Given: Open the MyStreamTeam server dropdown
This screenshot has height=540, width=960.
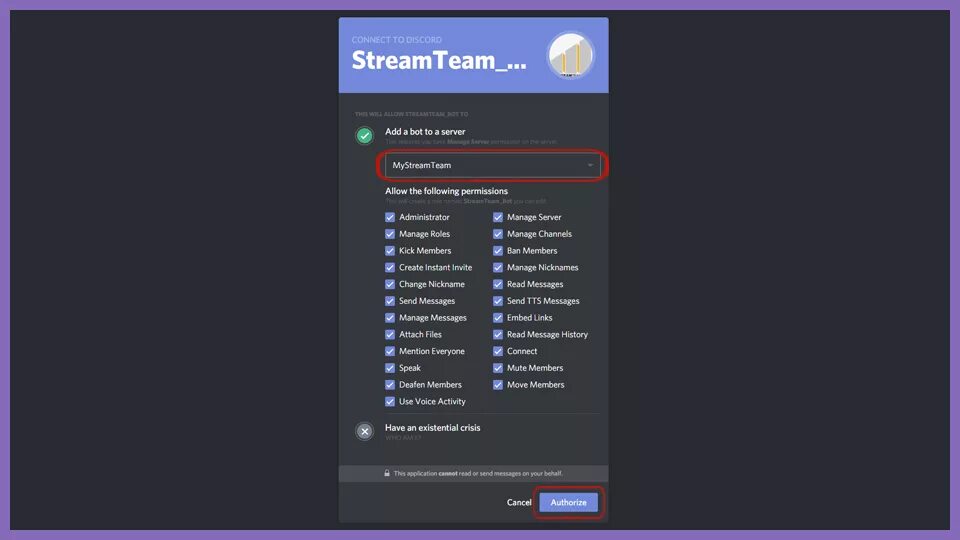Looking at the screenshot, I should point(492,165).
